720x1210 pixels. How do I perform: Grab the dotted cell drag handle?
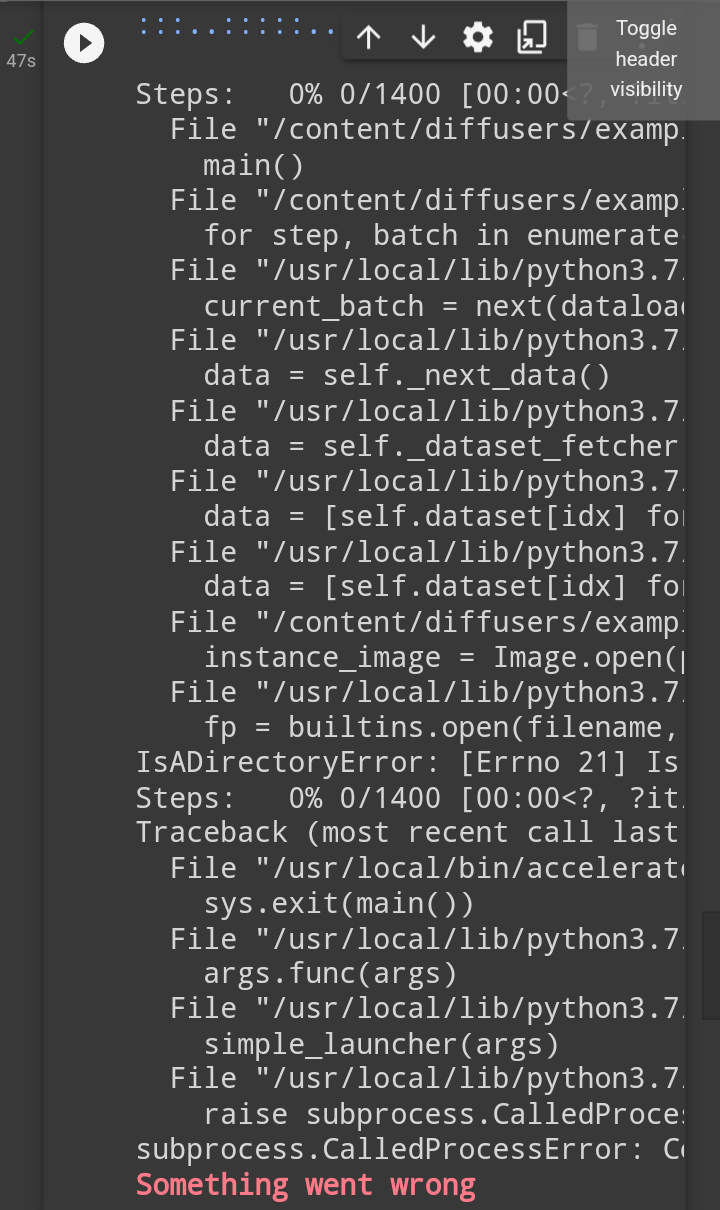(x=235, y=30)
